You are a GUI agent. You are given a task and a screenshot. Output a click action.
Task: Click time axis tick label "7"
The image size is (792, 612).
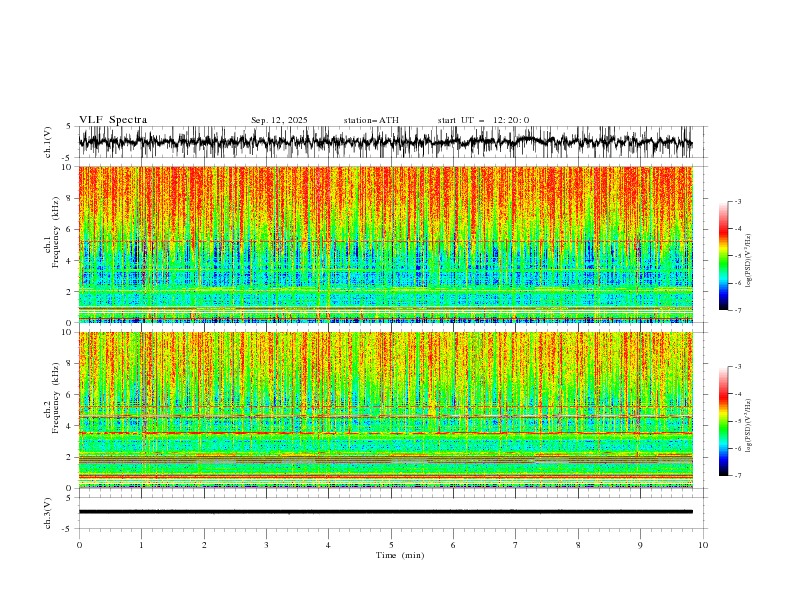(516, 545)
